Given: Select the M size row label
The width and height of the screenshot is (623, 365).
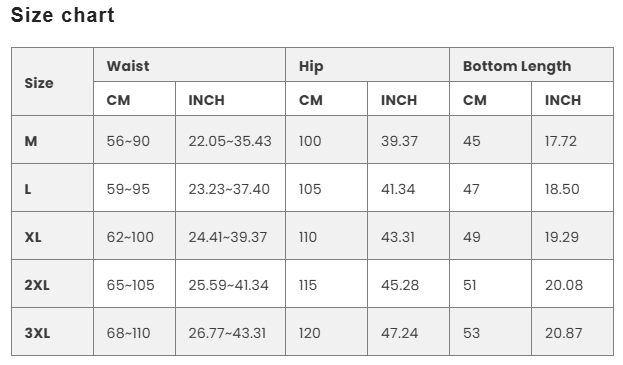Looking at the screenshot, I should tap(52, 140).
